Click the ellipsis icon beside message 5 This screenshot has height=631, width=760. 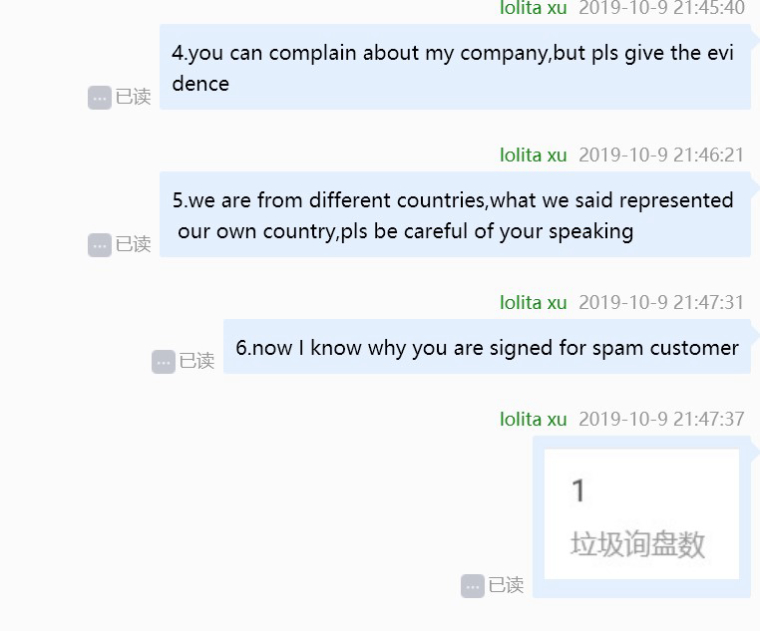coord(99,245)
